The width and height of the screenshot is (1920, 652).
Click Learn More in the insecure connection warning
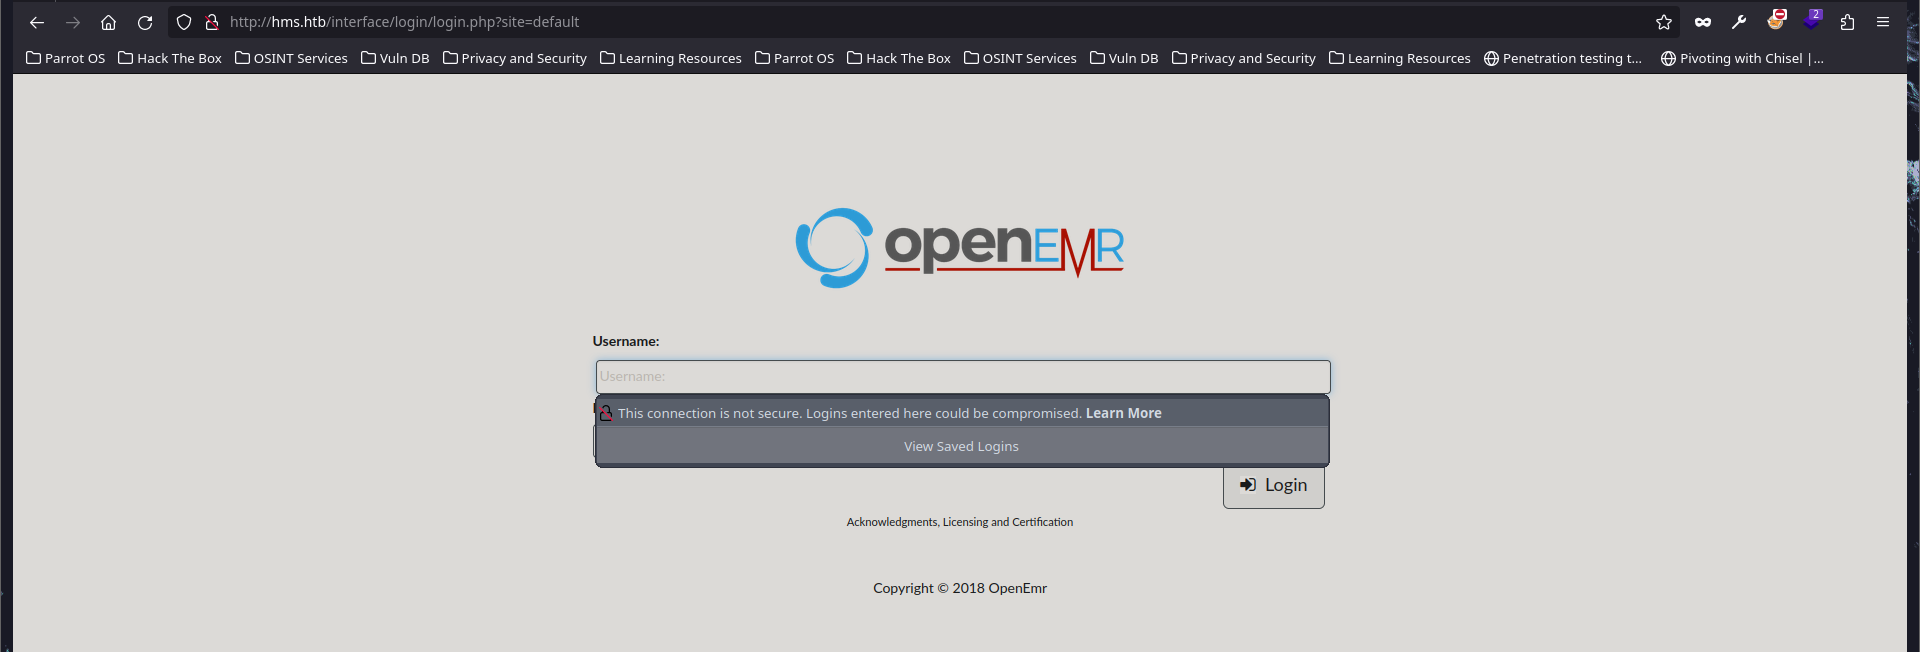click(1124, 413)
